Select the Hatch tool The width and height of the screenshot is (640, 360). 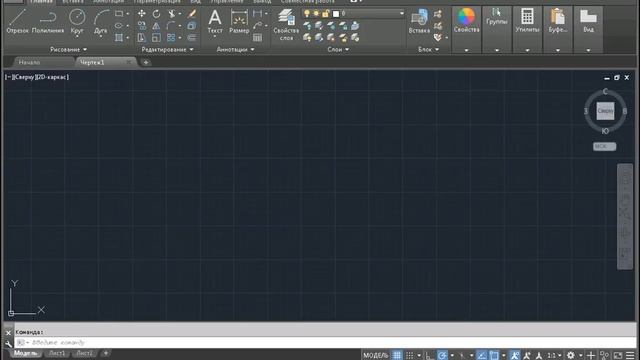[119, 38]
